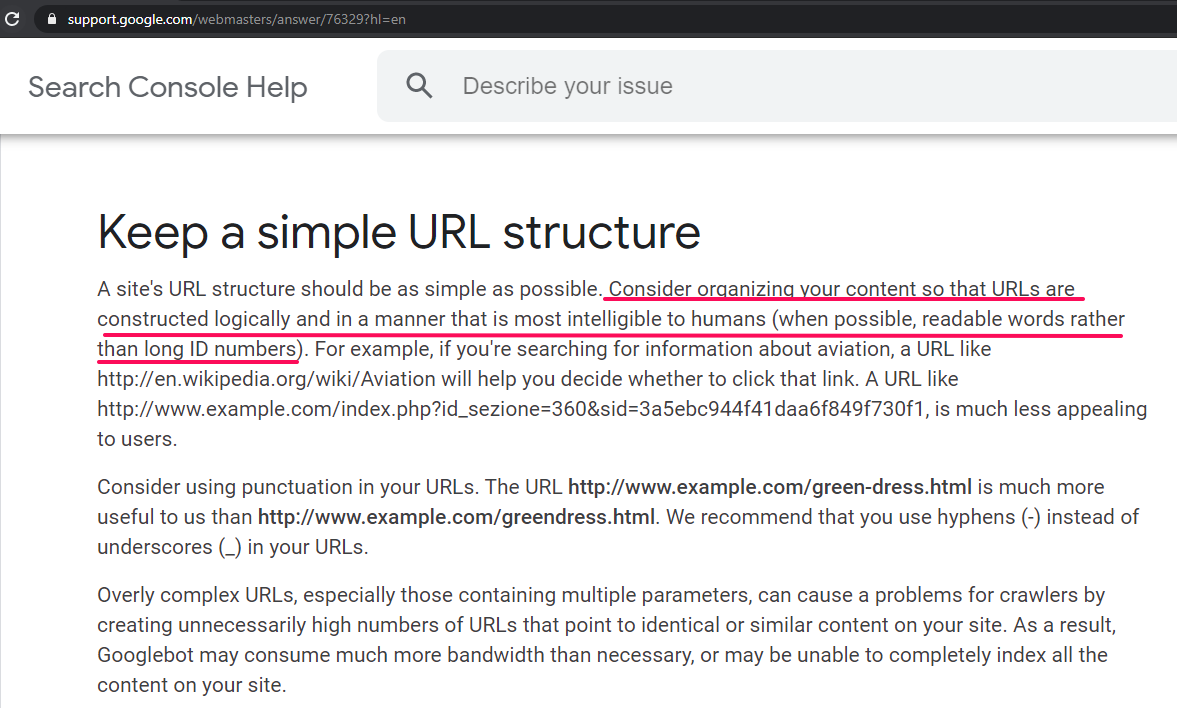Click the bold 'http://www.example.com/green-dress.html' text
The height and width of the screenshot is (708, 1177).
tap(769, 487)
